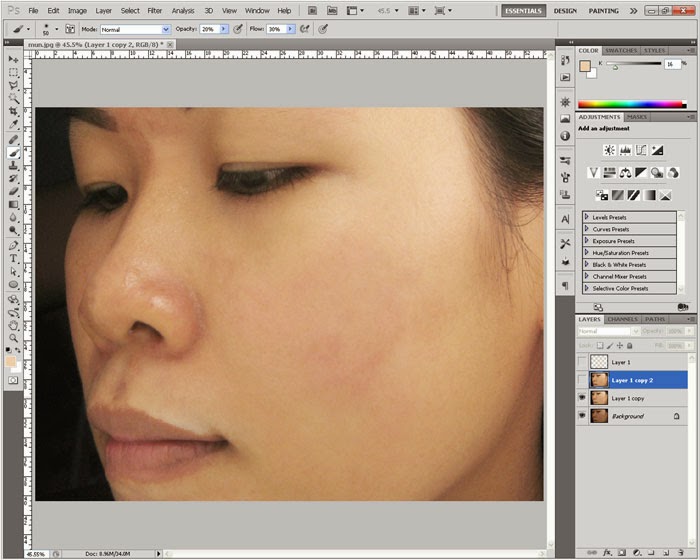Image resolution: width=700 pixels, height=560 pixels.
Task: Select the Healing Brush tool
Action: [x=13, y=139]
